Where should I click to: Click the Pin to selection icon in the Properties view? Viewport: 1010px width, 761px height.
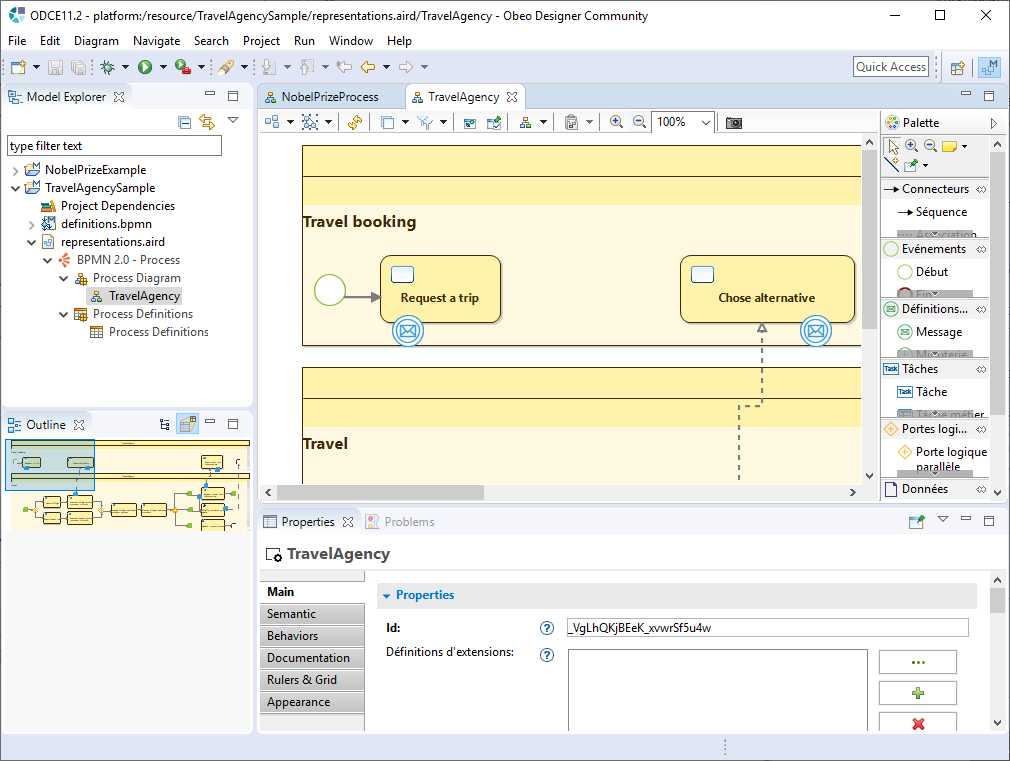917,521
